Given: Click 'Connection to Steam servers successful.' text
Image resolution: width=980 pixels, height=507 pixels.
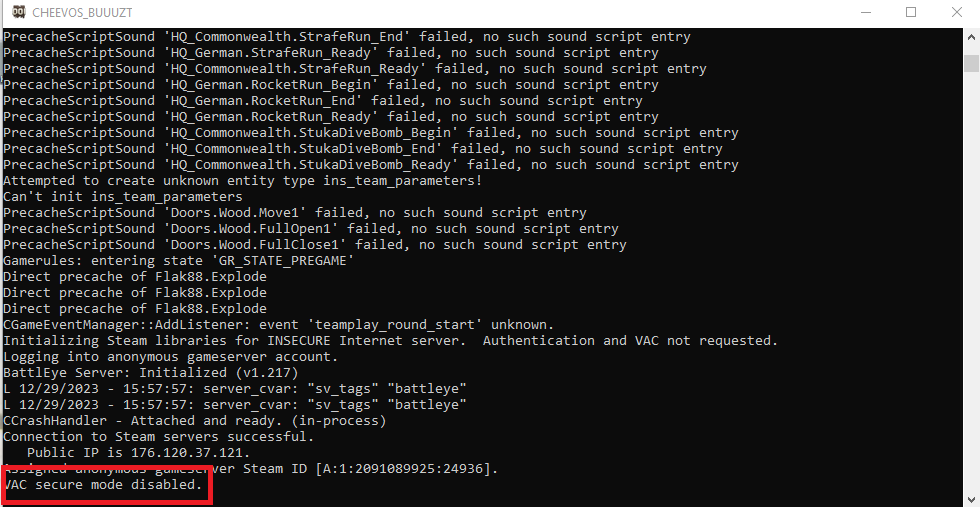Looking at the screenshot, I should [x=158, y=437].
